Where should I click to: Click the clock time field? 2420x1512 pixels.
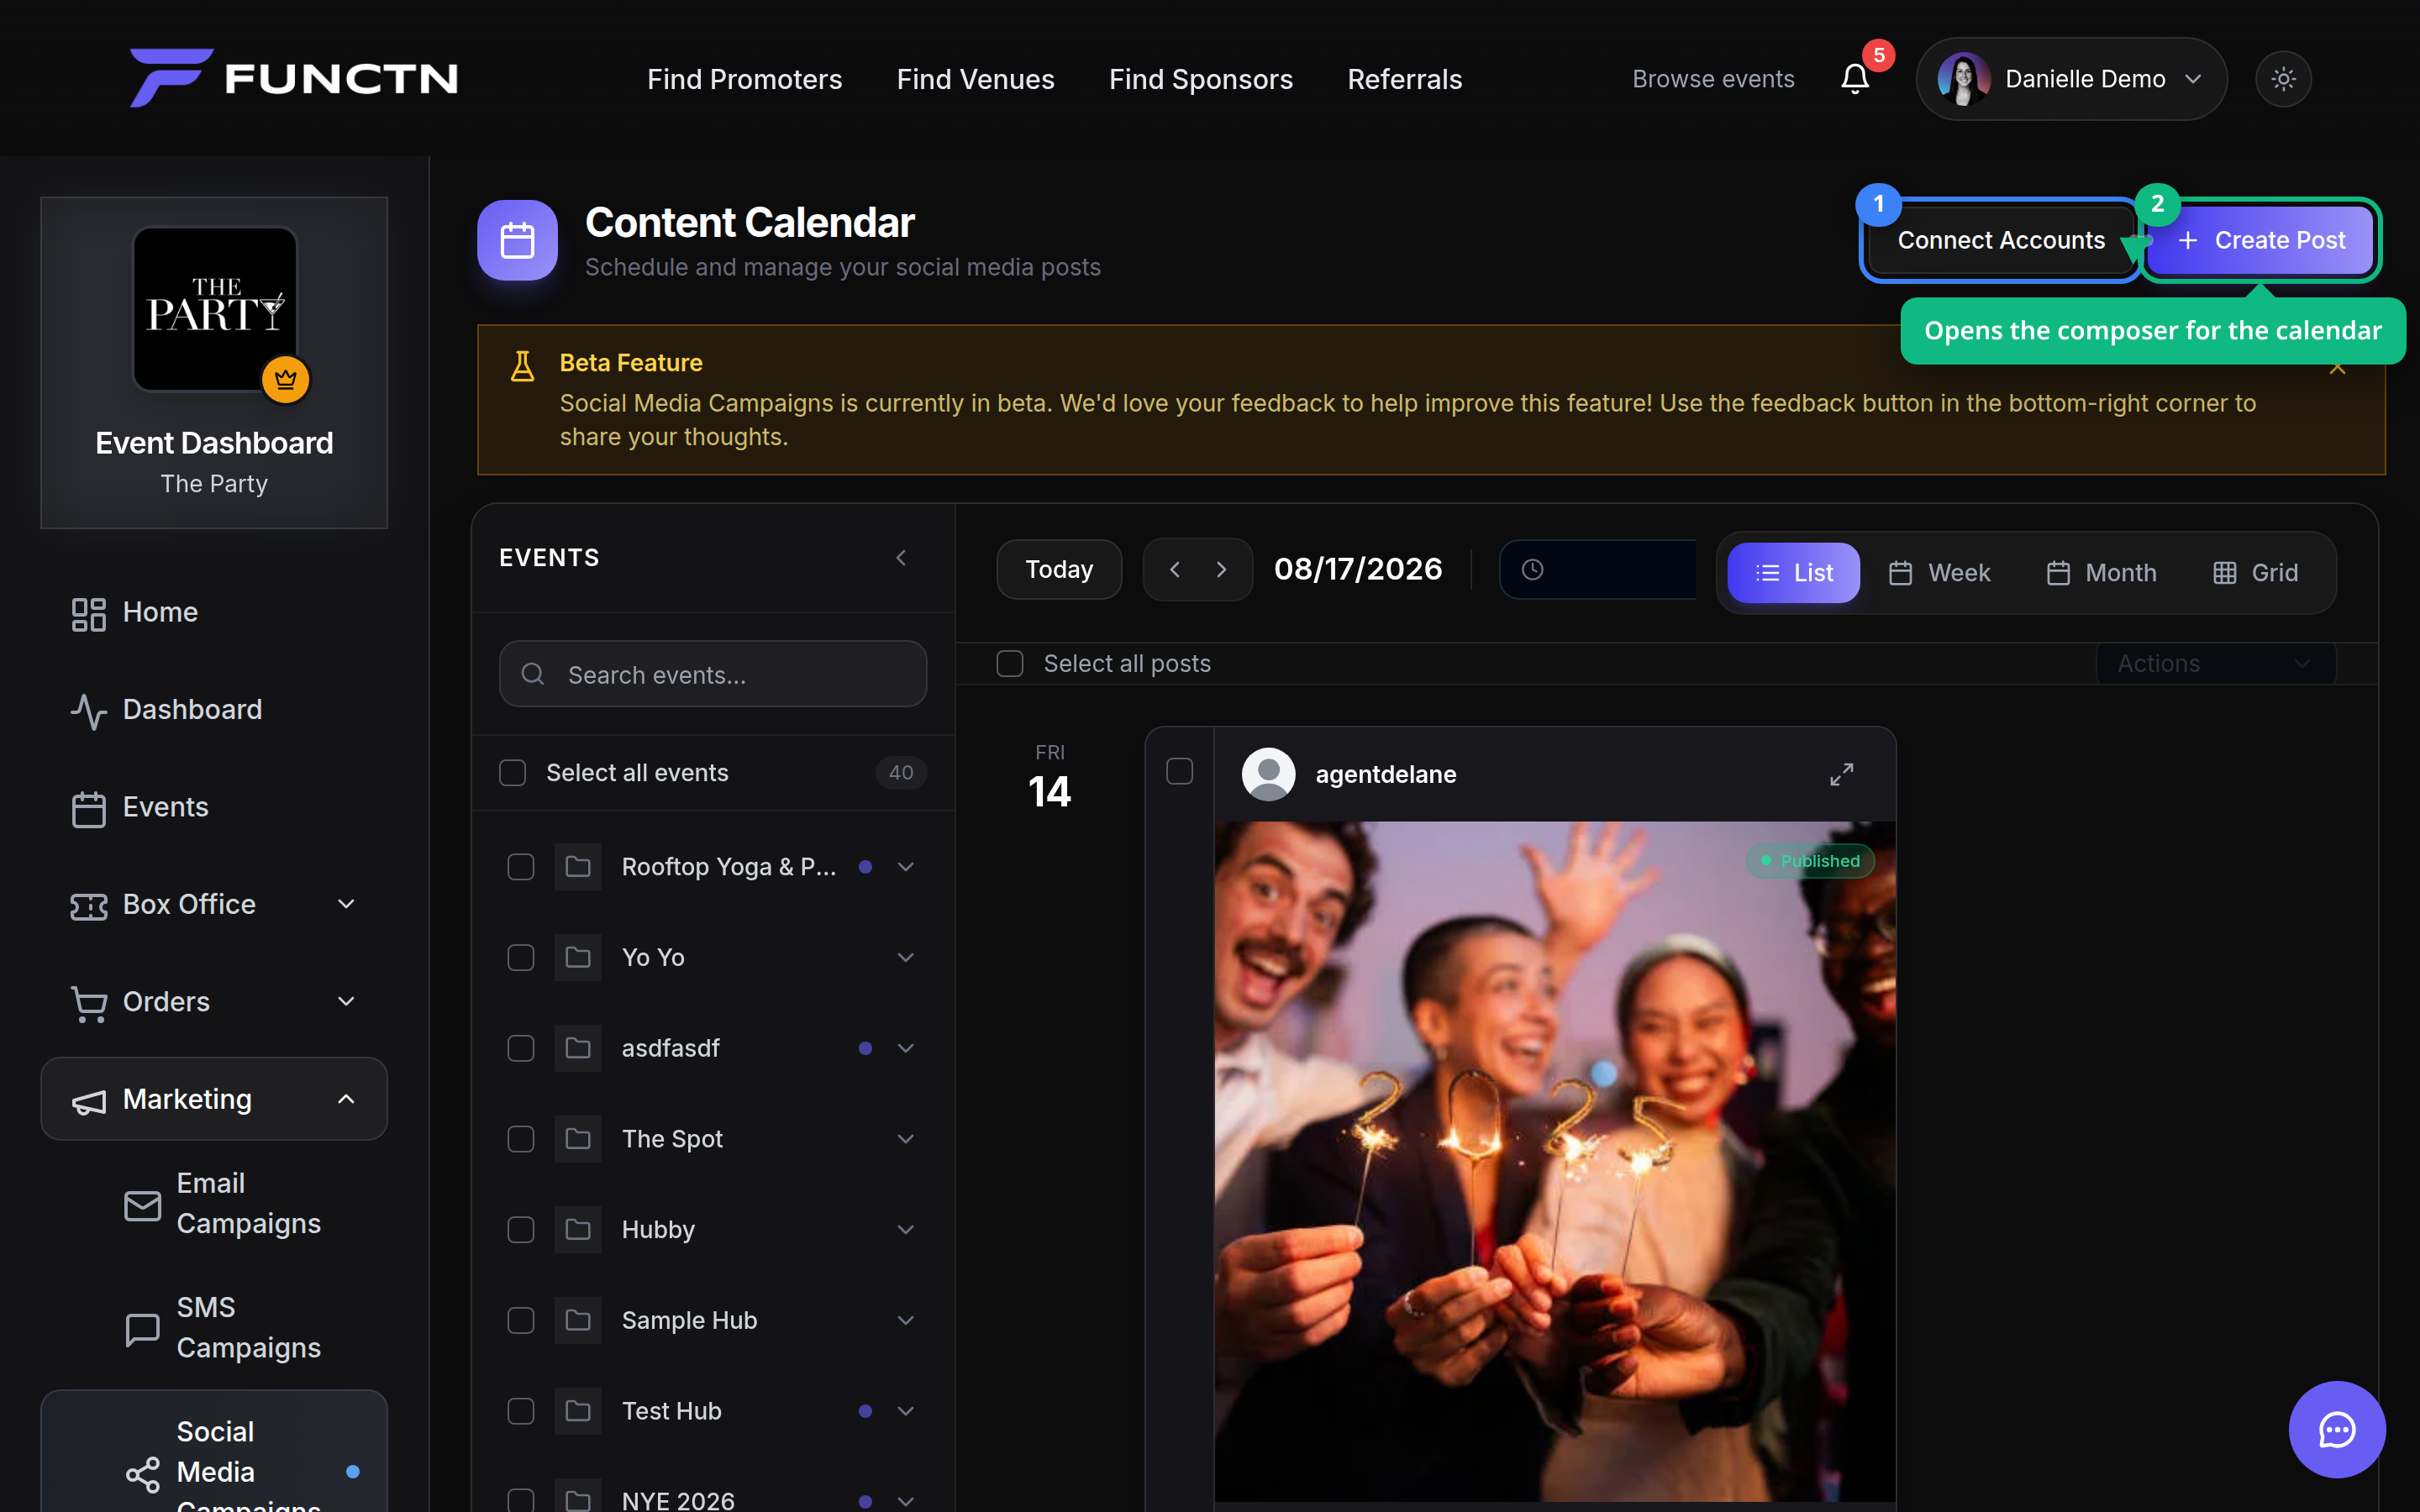coord(1598,569)
